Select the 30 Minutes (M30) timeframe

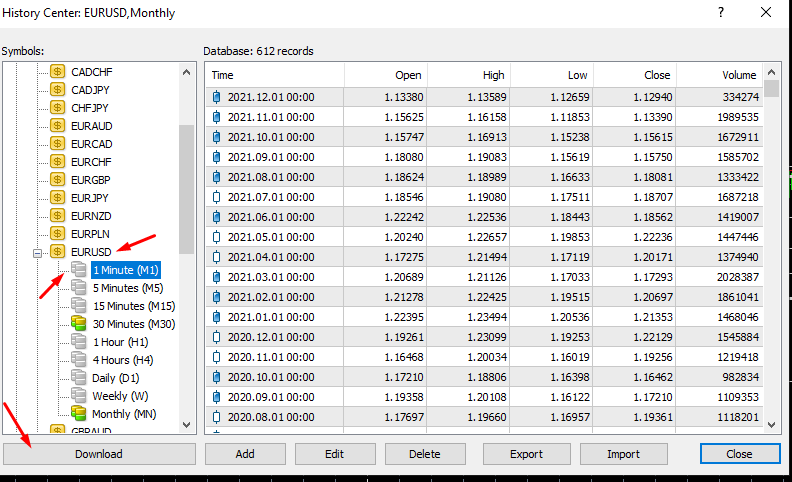click(134, 324)
